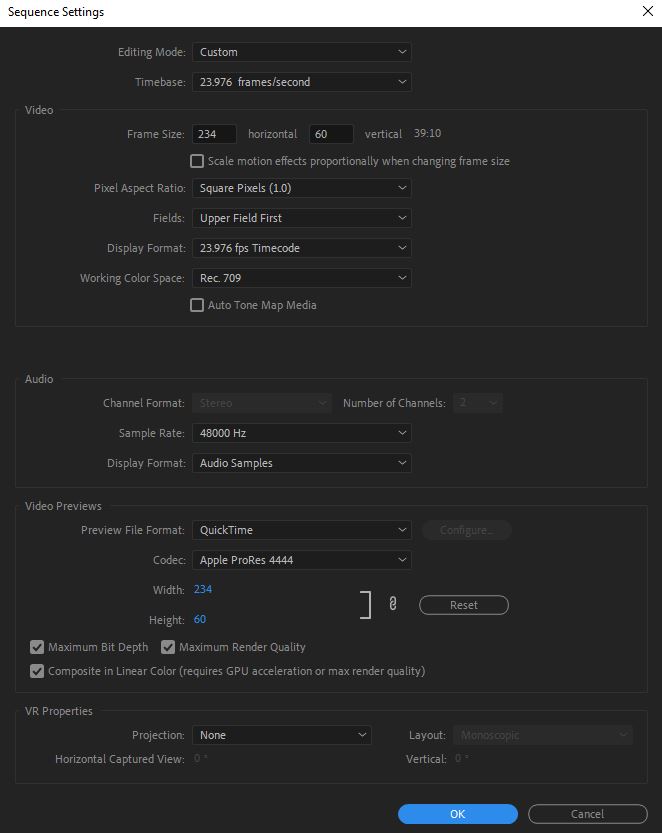Open the Editing Mode dropdown

[302, 51]
